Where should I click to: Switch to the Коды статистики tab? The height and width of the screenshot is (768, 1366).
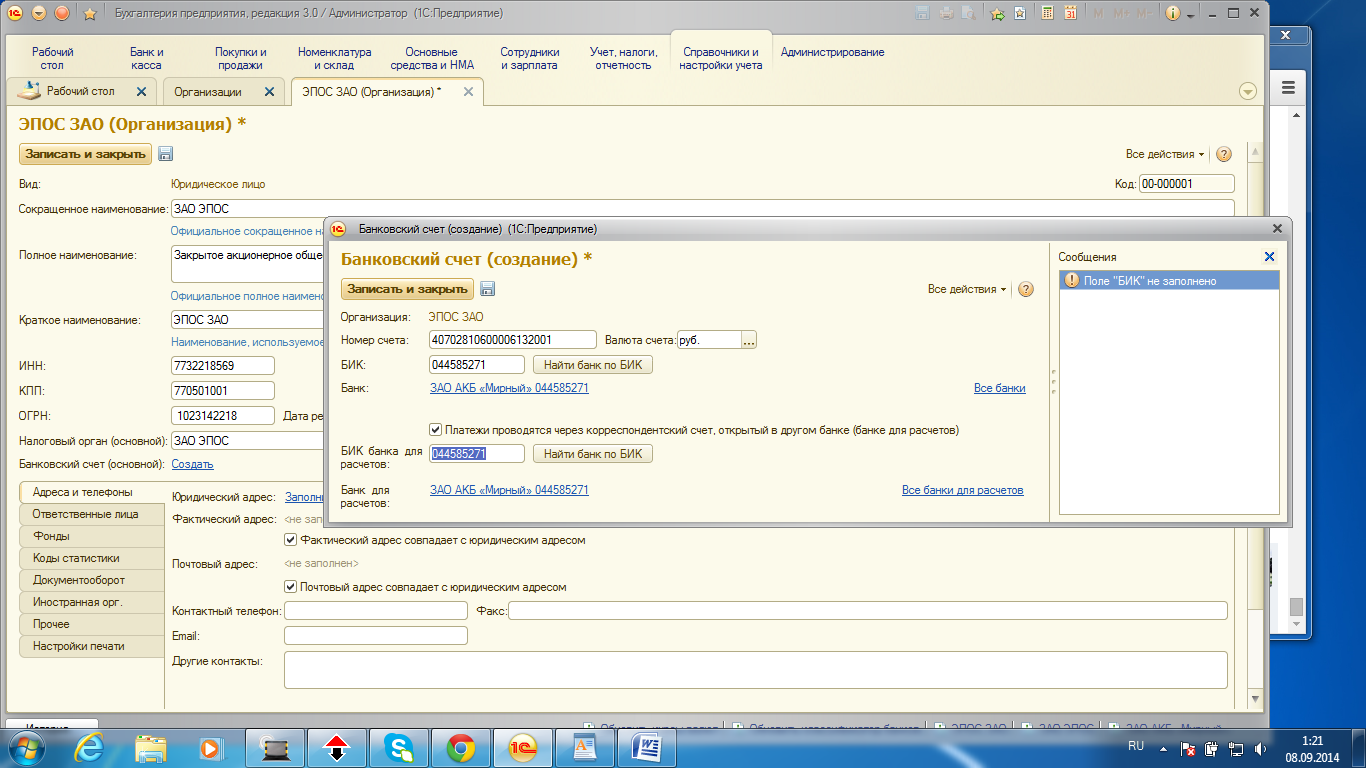(x=91, y=558)
